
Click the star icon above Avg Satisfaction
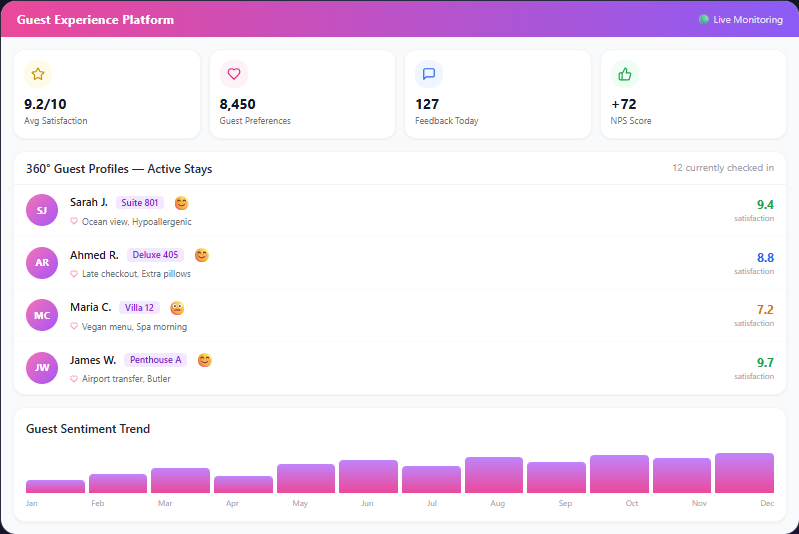(x=38, y=74)
